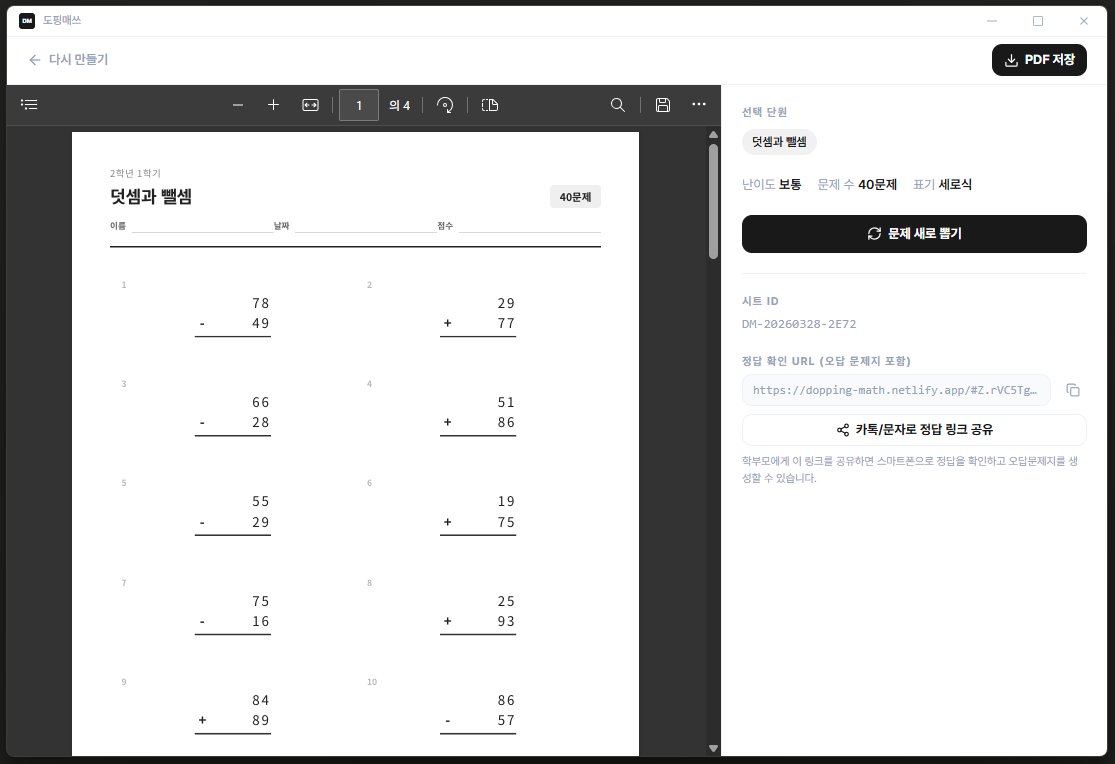Screen dimensions: 1115x764
Task: Click the 덧셈과 뺄셈 worksheet title
Action: point(151,196)
